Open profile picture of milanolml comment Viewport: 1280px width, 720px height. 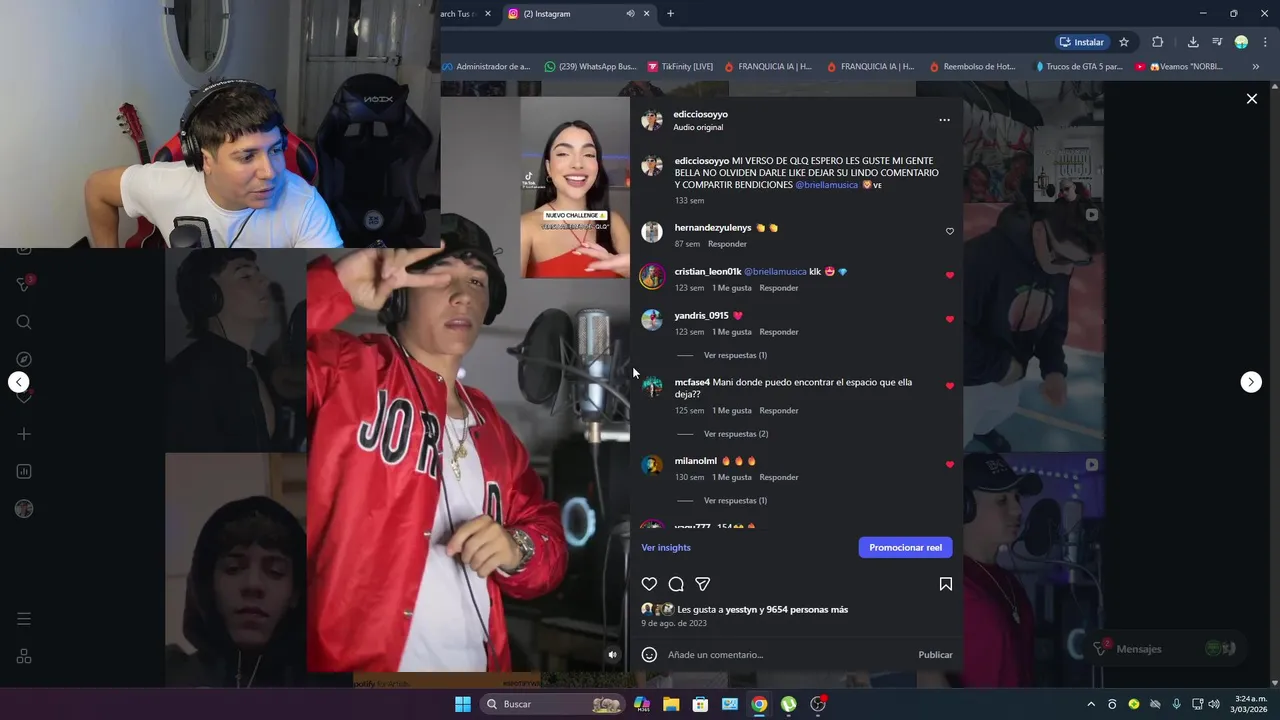point(652,465)
